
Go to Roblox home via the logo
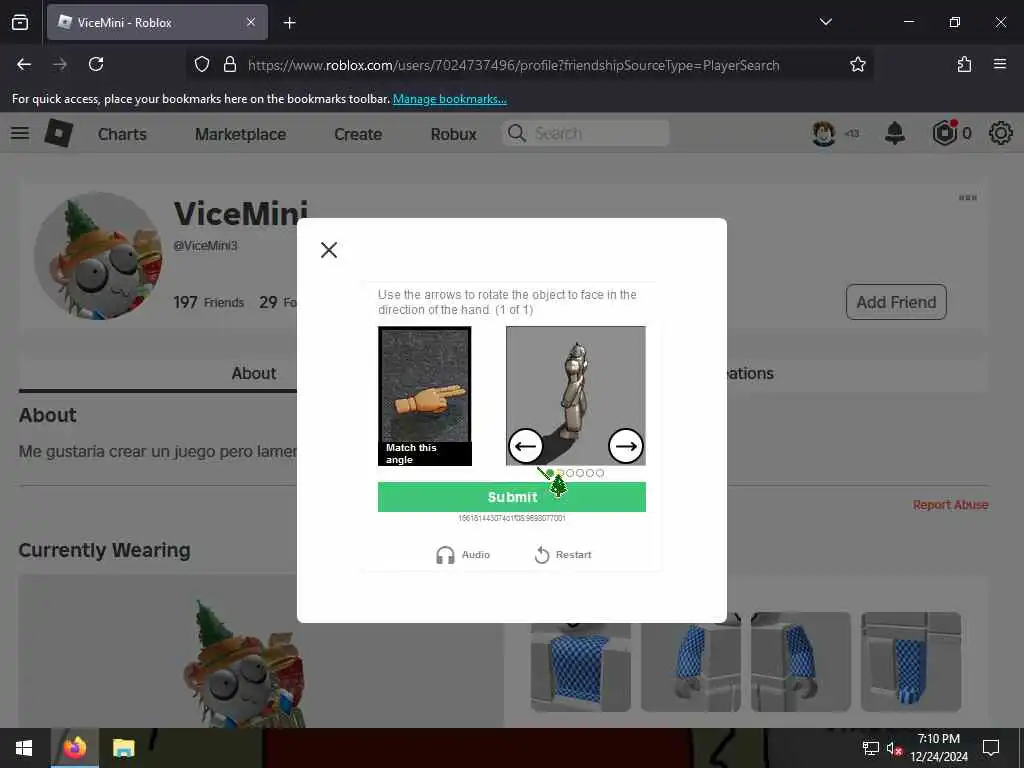click(x=59, y=133)
